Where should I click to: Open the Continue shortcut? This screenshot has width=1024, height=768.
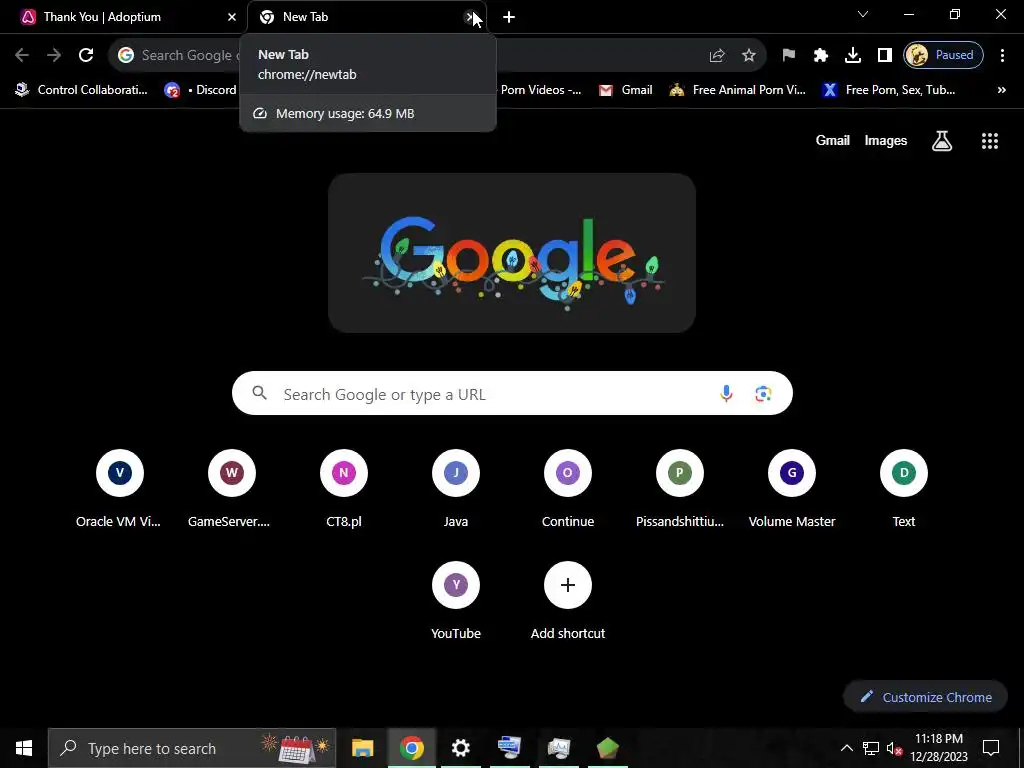(568, 488)
